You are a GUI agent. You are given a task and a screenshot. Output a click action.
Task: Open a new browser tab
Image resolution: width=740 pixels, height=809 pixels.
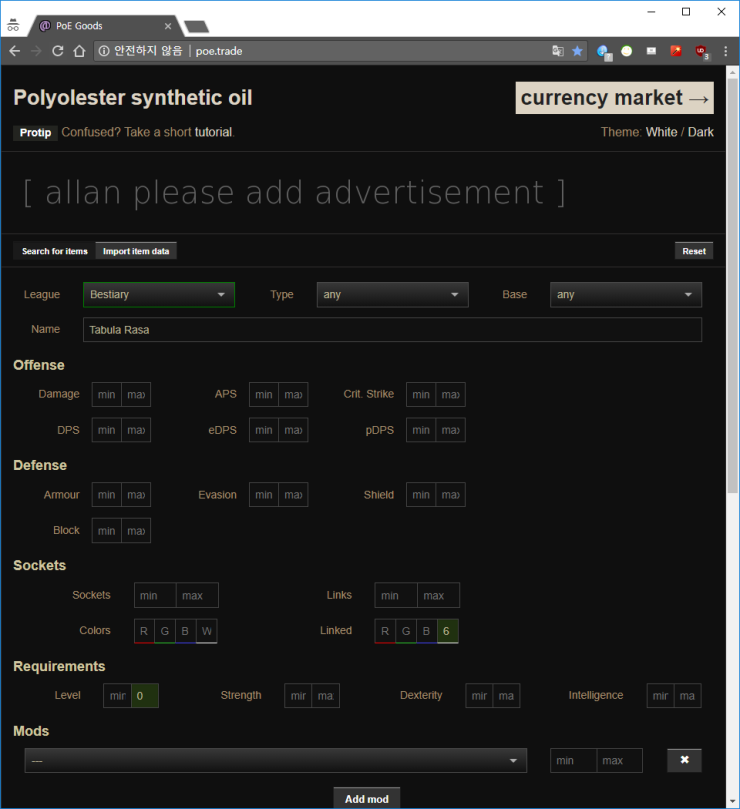[x=196, y=26]
